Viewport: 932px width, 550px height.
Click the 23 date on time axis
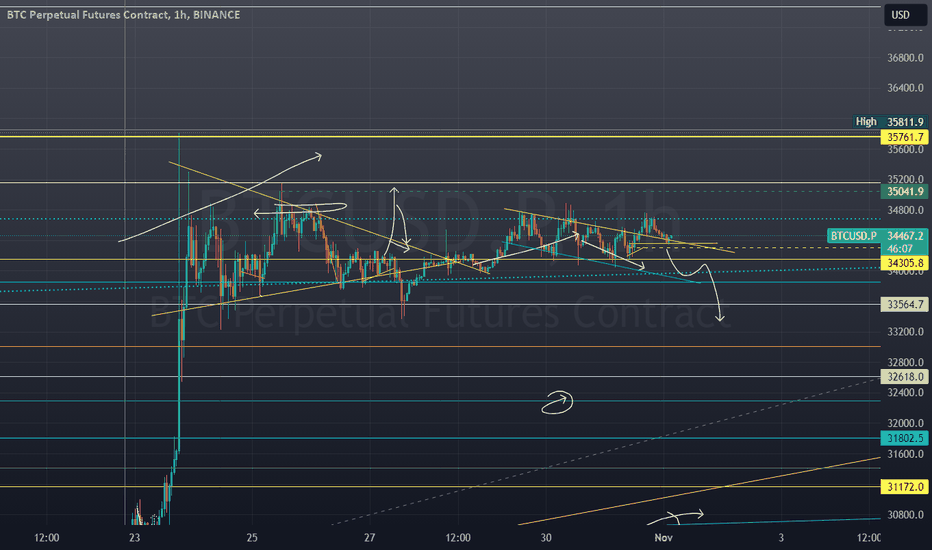pos(135,538)
